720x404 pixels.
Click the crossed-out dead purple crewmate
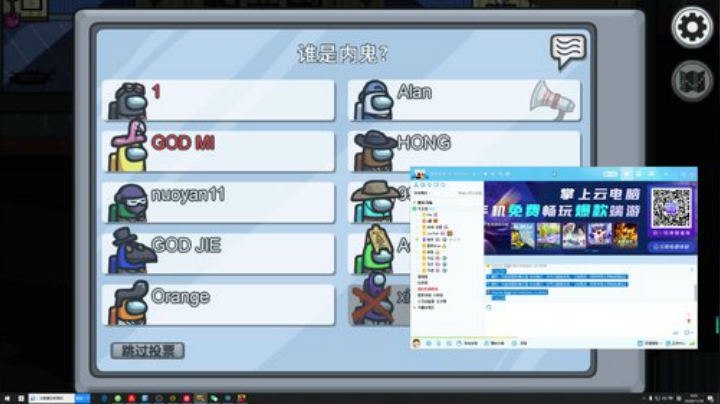373,299
